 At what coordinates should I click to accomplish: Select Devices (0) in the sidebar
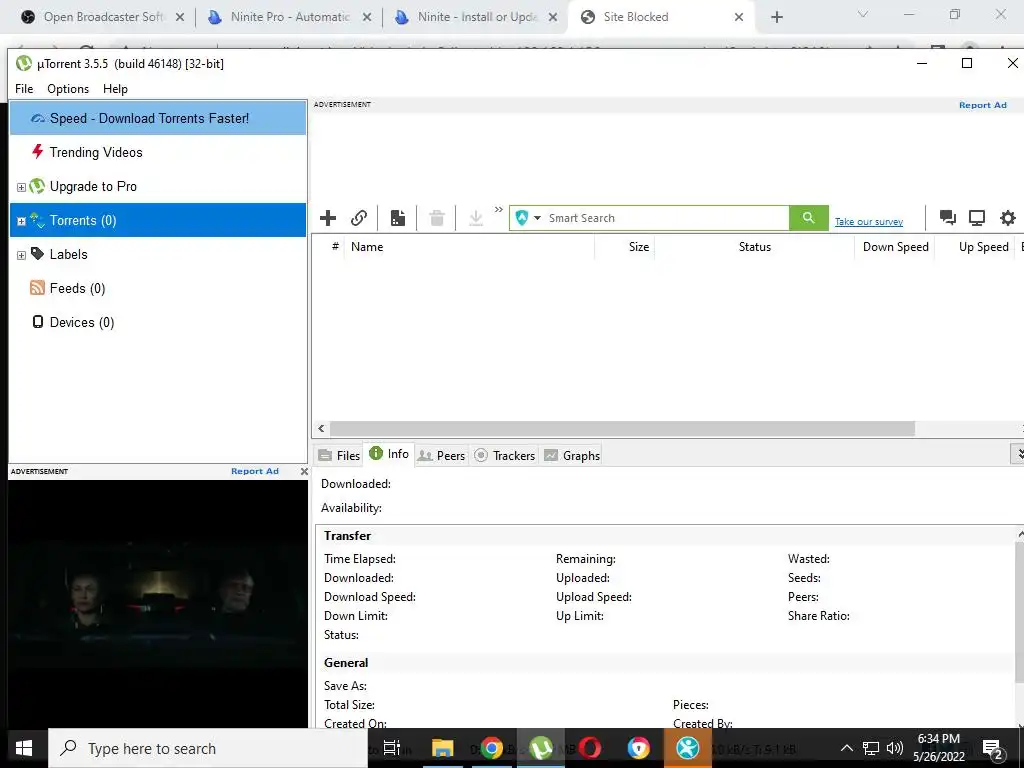(157, 322)
